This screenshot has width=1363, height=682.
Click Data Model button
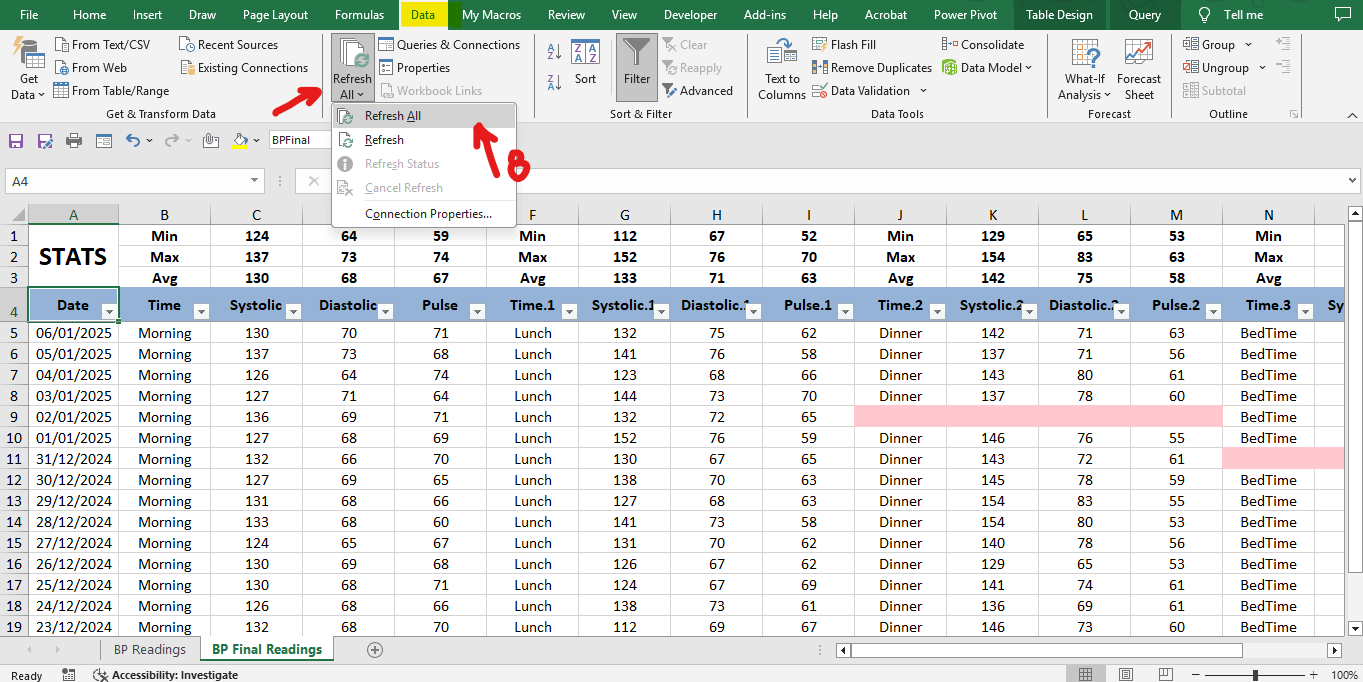coord(986,68)
